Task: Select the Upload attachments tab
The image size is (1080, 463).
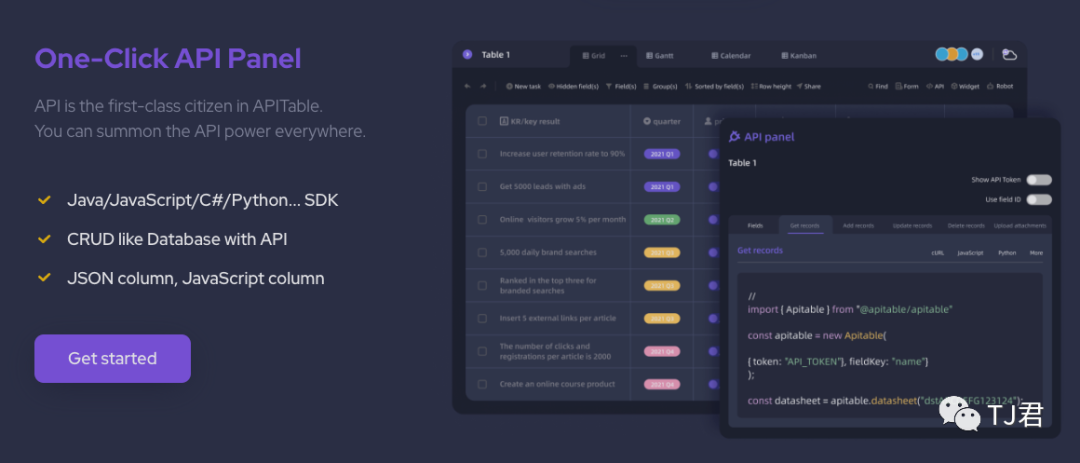Action: click(1019, 225)
